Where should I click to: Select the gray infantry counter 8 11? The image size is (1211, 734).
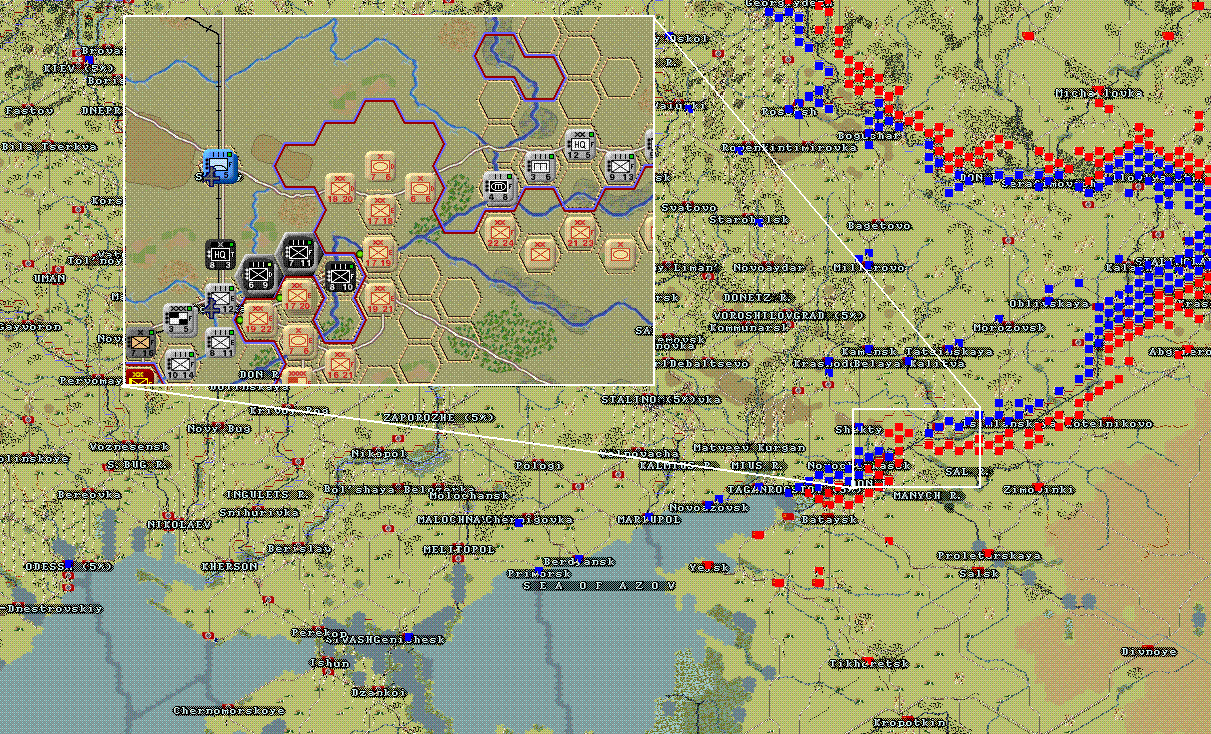[220, 340]
